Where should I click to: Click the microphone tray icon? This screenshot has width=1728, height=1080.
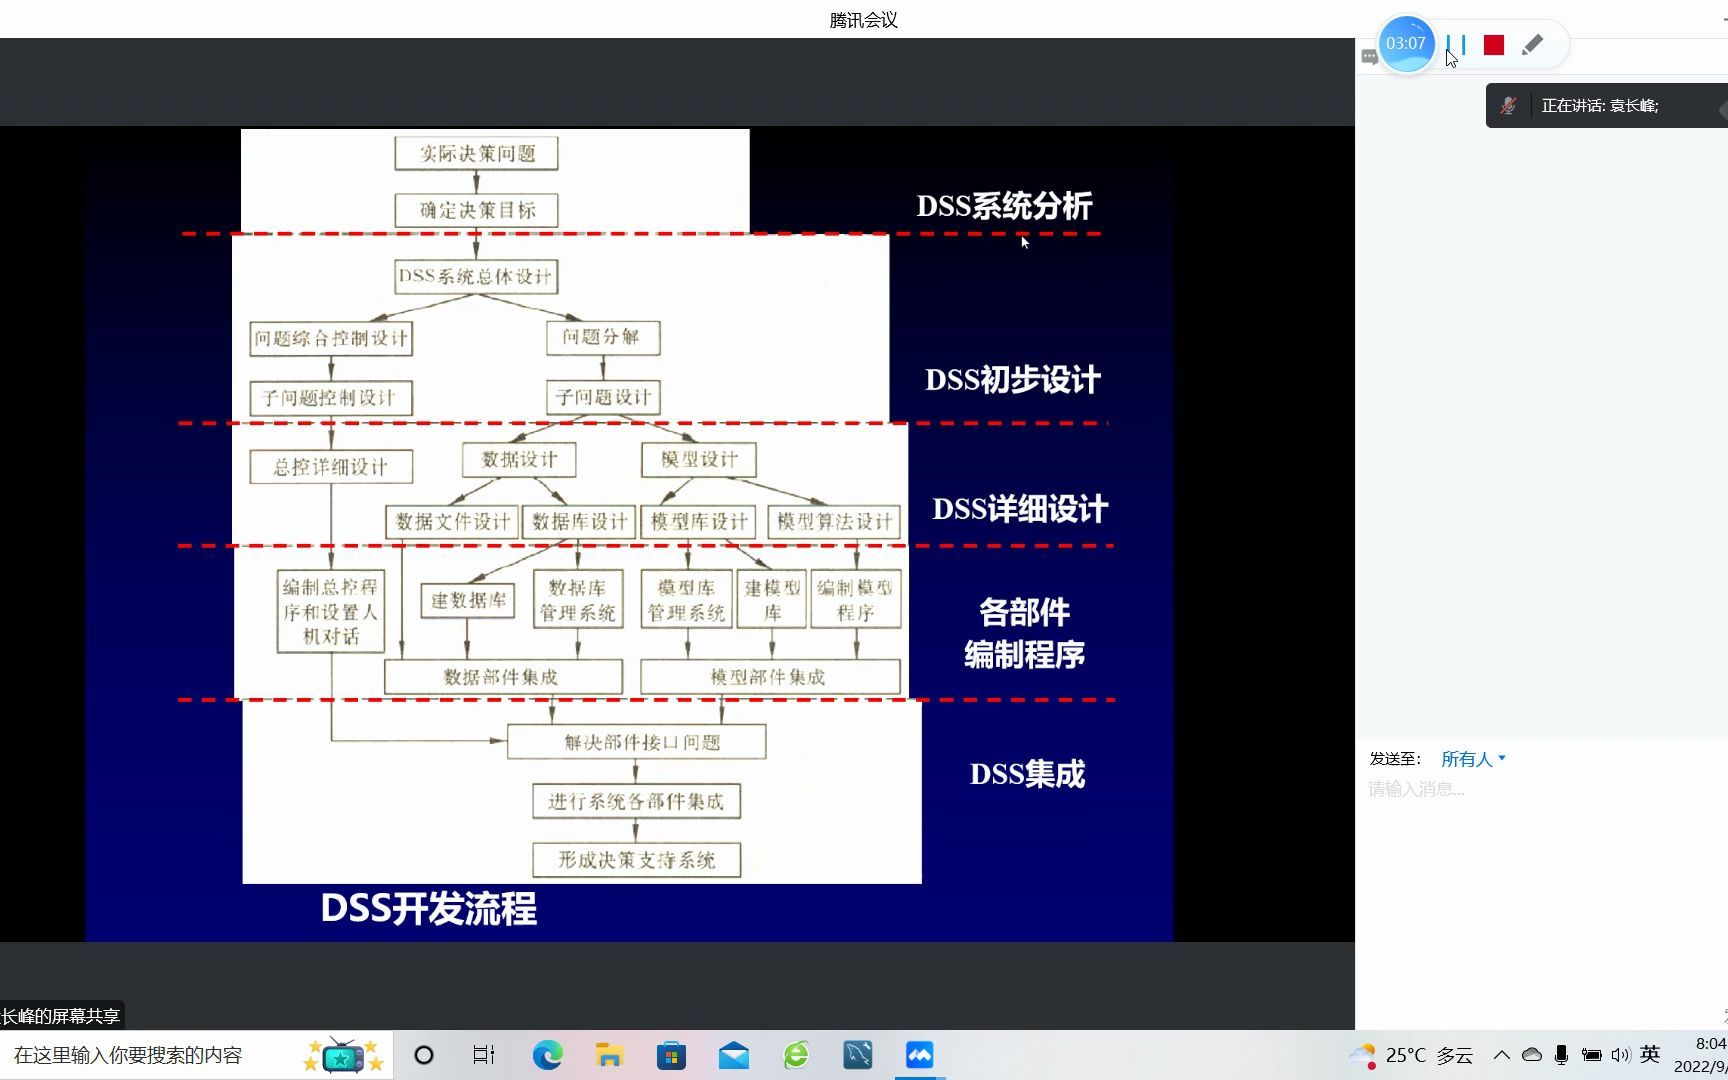tap(1561, 1055)
